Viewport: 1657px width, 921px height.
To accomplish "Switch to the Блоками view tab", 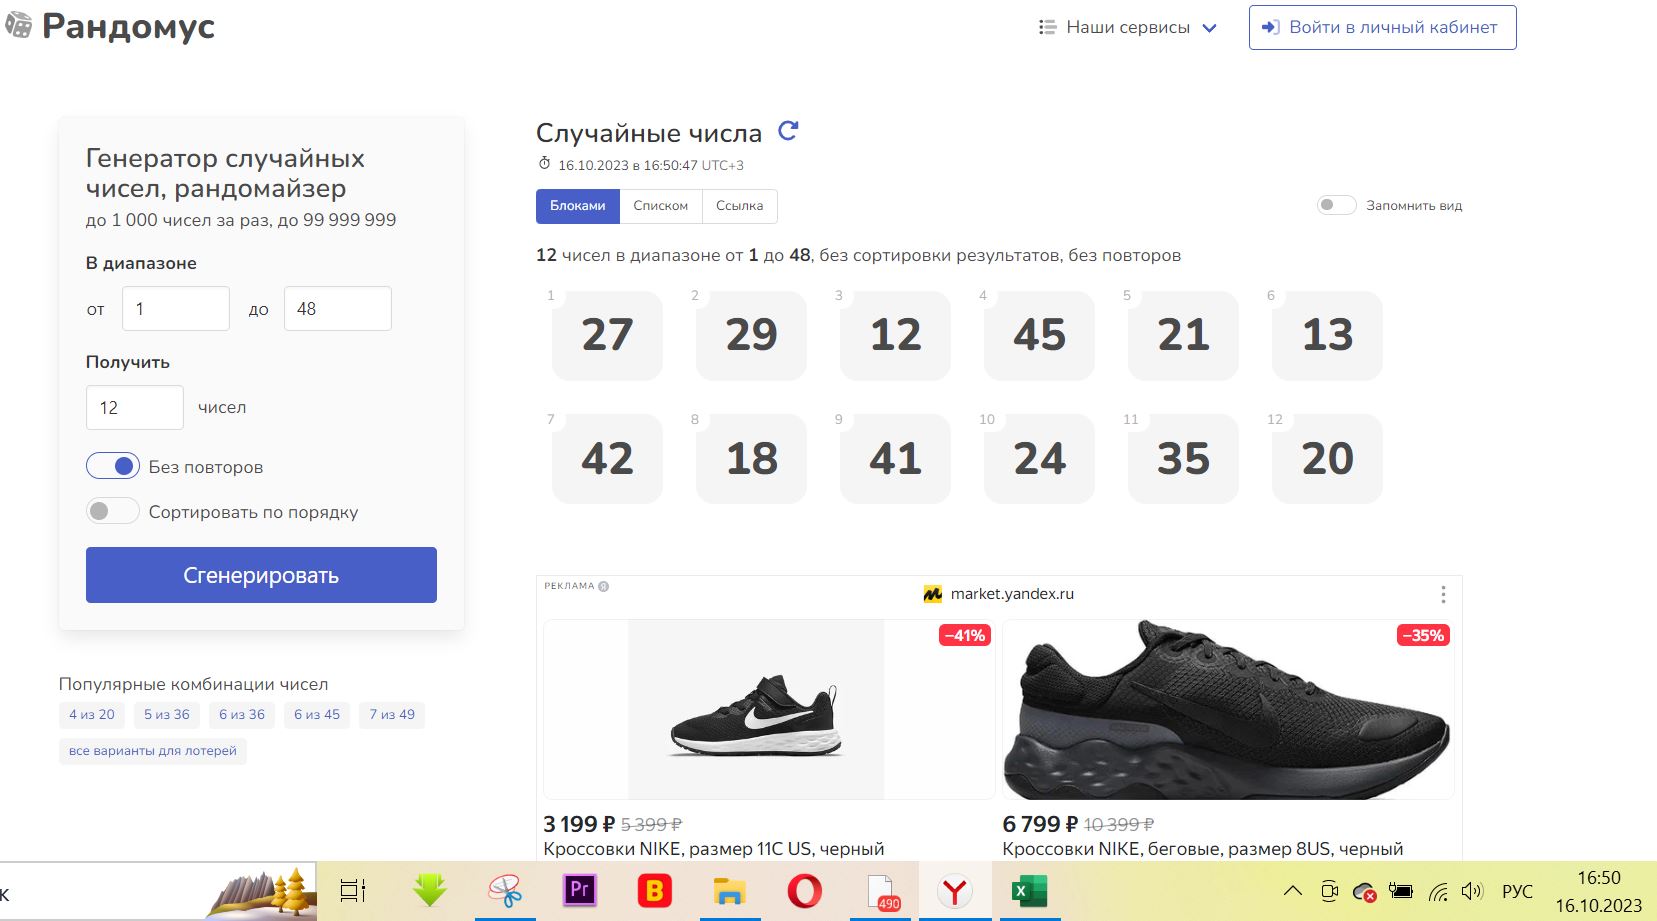I will click(578, 206).
